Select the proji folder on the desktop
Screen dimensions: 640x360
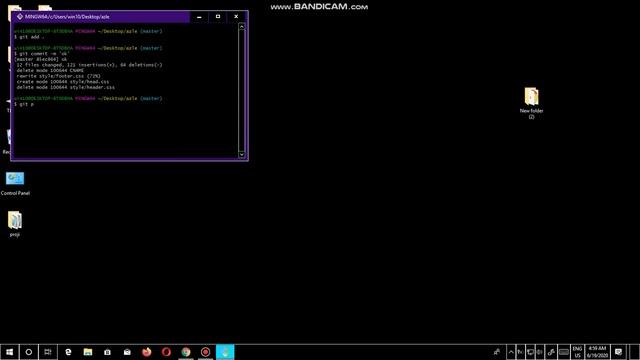[x=15, y=224]
